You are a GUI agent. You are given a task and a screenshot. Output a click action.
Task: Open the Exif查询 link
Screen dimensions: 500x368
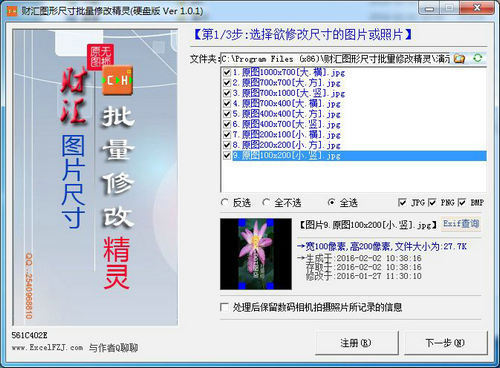461,224
